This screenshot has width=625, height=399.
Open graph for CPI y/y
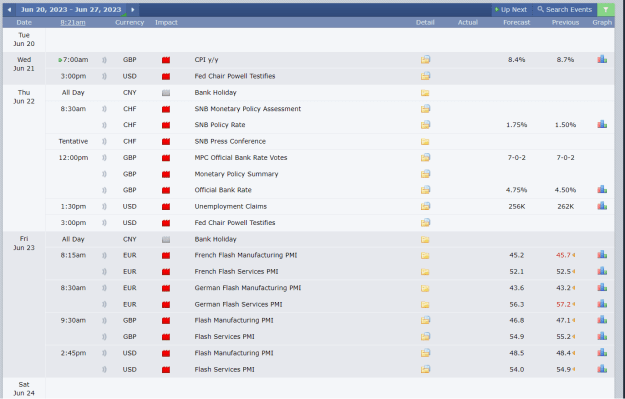click(x=602, y=60)
